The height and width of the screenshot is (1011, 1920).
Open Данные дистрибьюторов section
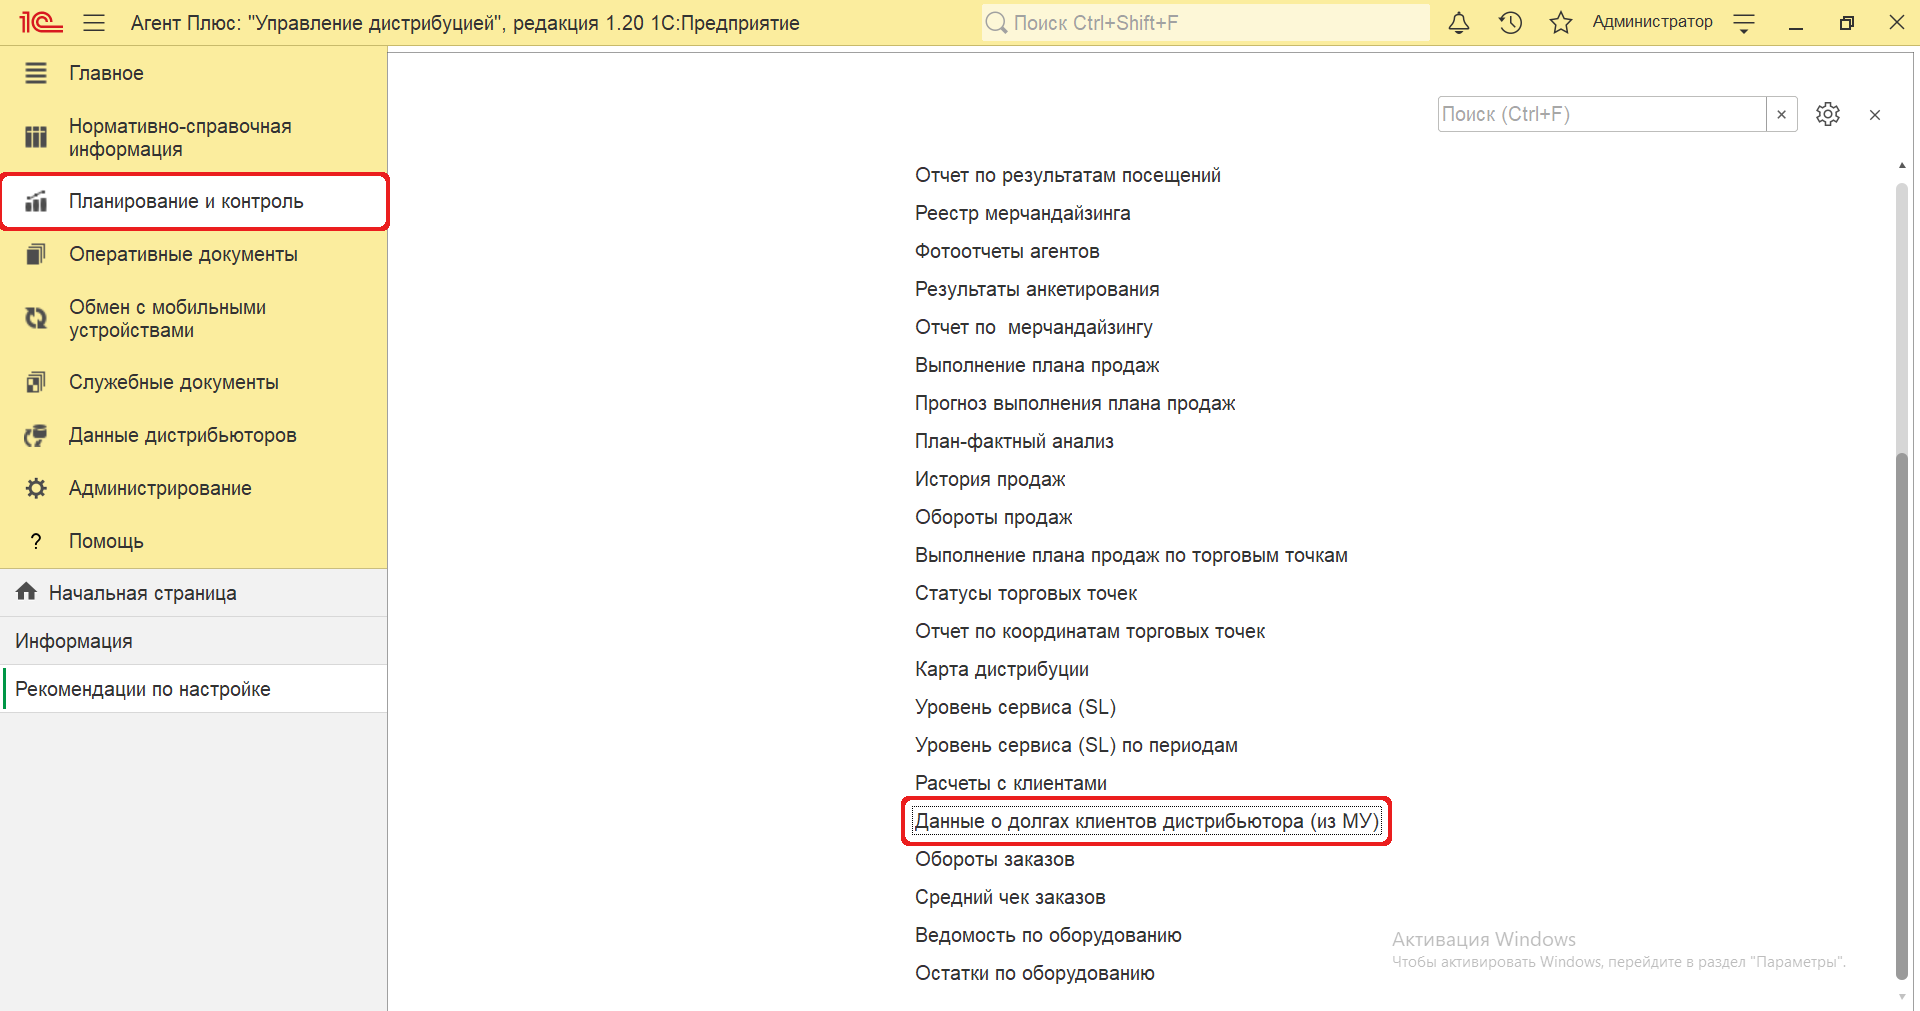tap(194, 435)
